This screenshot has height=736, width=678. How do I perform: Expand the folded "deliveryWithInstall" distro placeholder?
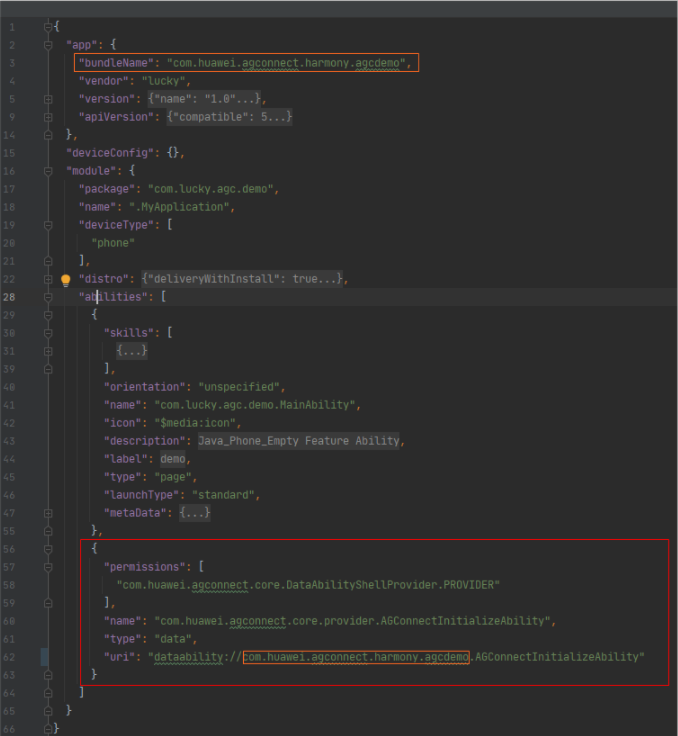tap(244, 279)
